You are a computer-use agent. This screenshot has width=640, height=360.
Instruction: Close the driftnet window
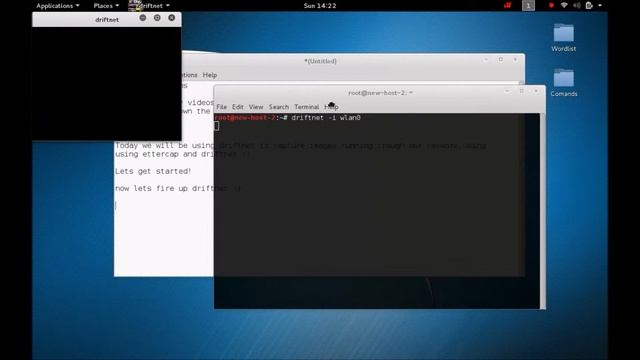coord(172,18)
